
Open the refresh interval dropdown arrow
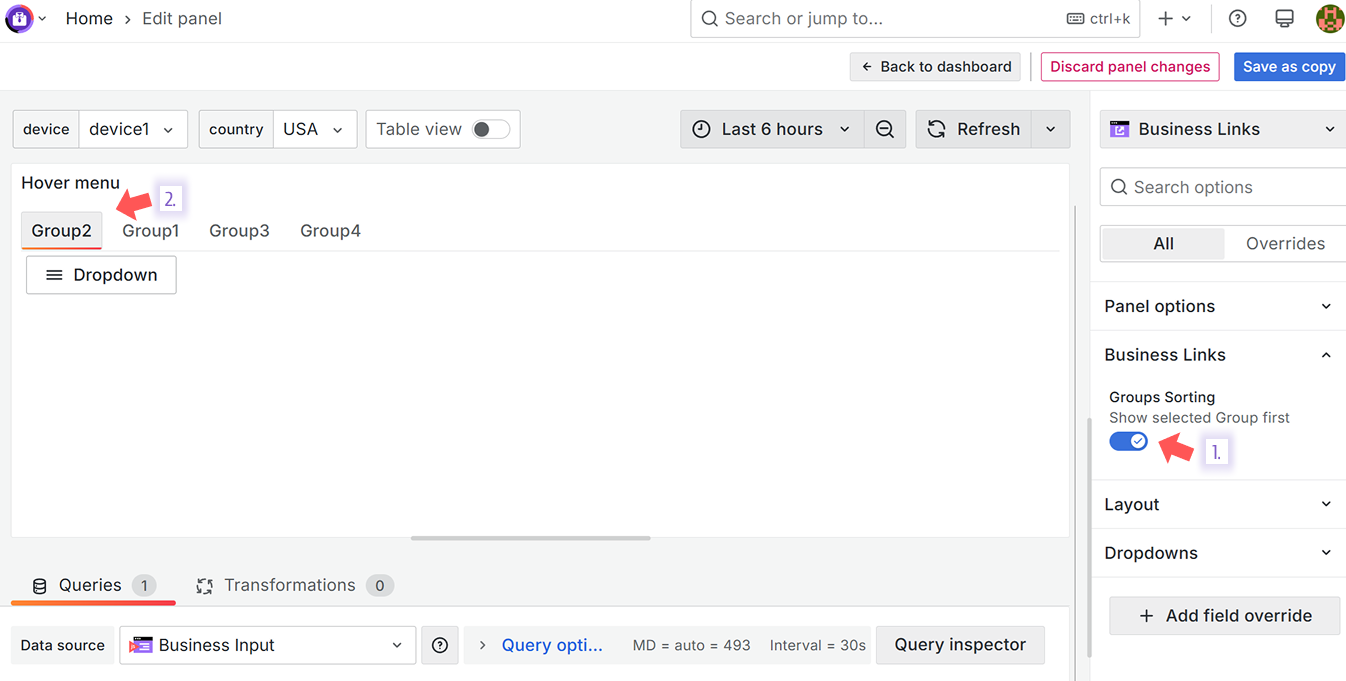(x=1050, y=129)
